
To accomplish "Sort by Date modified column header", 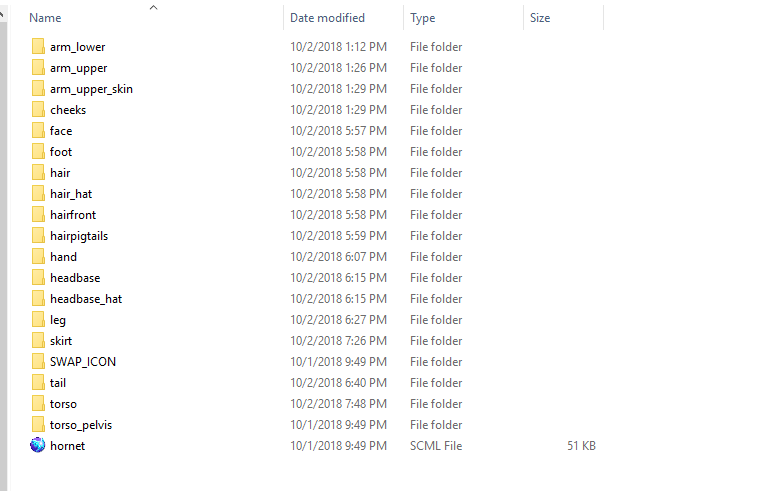I will click(x=327, y=18).
